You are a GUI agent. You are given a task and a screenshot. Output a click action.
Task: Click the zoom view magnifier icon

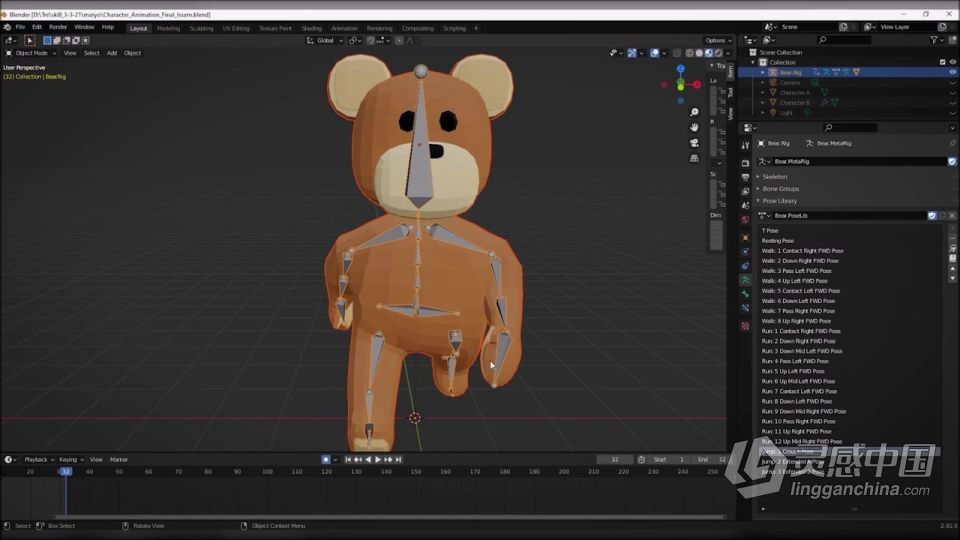point(694,112)
